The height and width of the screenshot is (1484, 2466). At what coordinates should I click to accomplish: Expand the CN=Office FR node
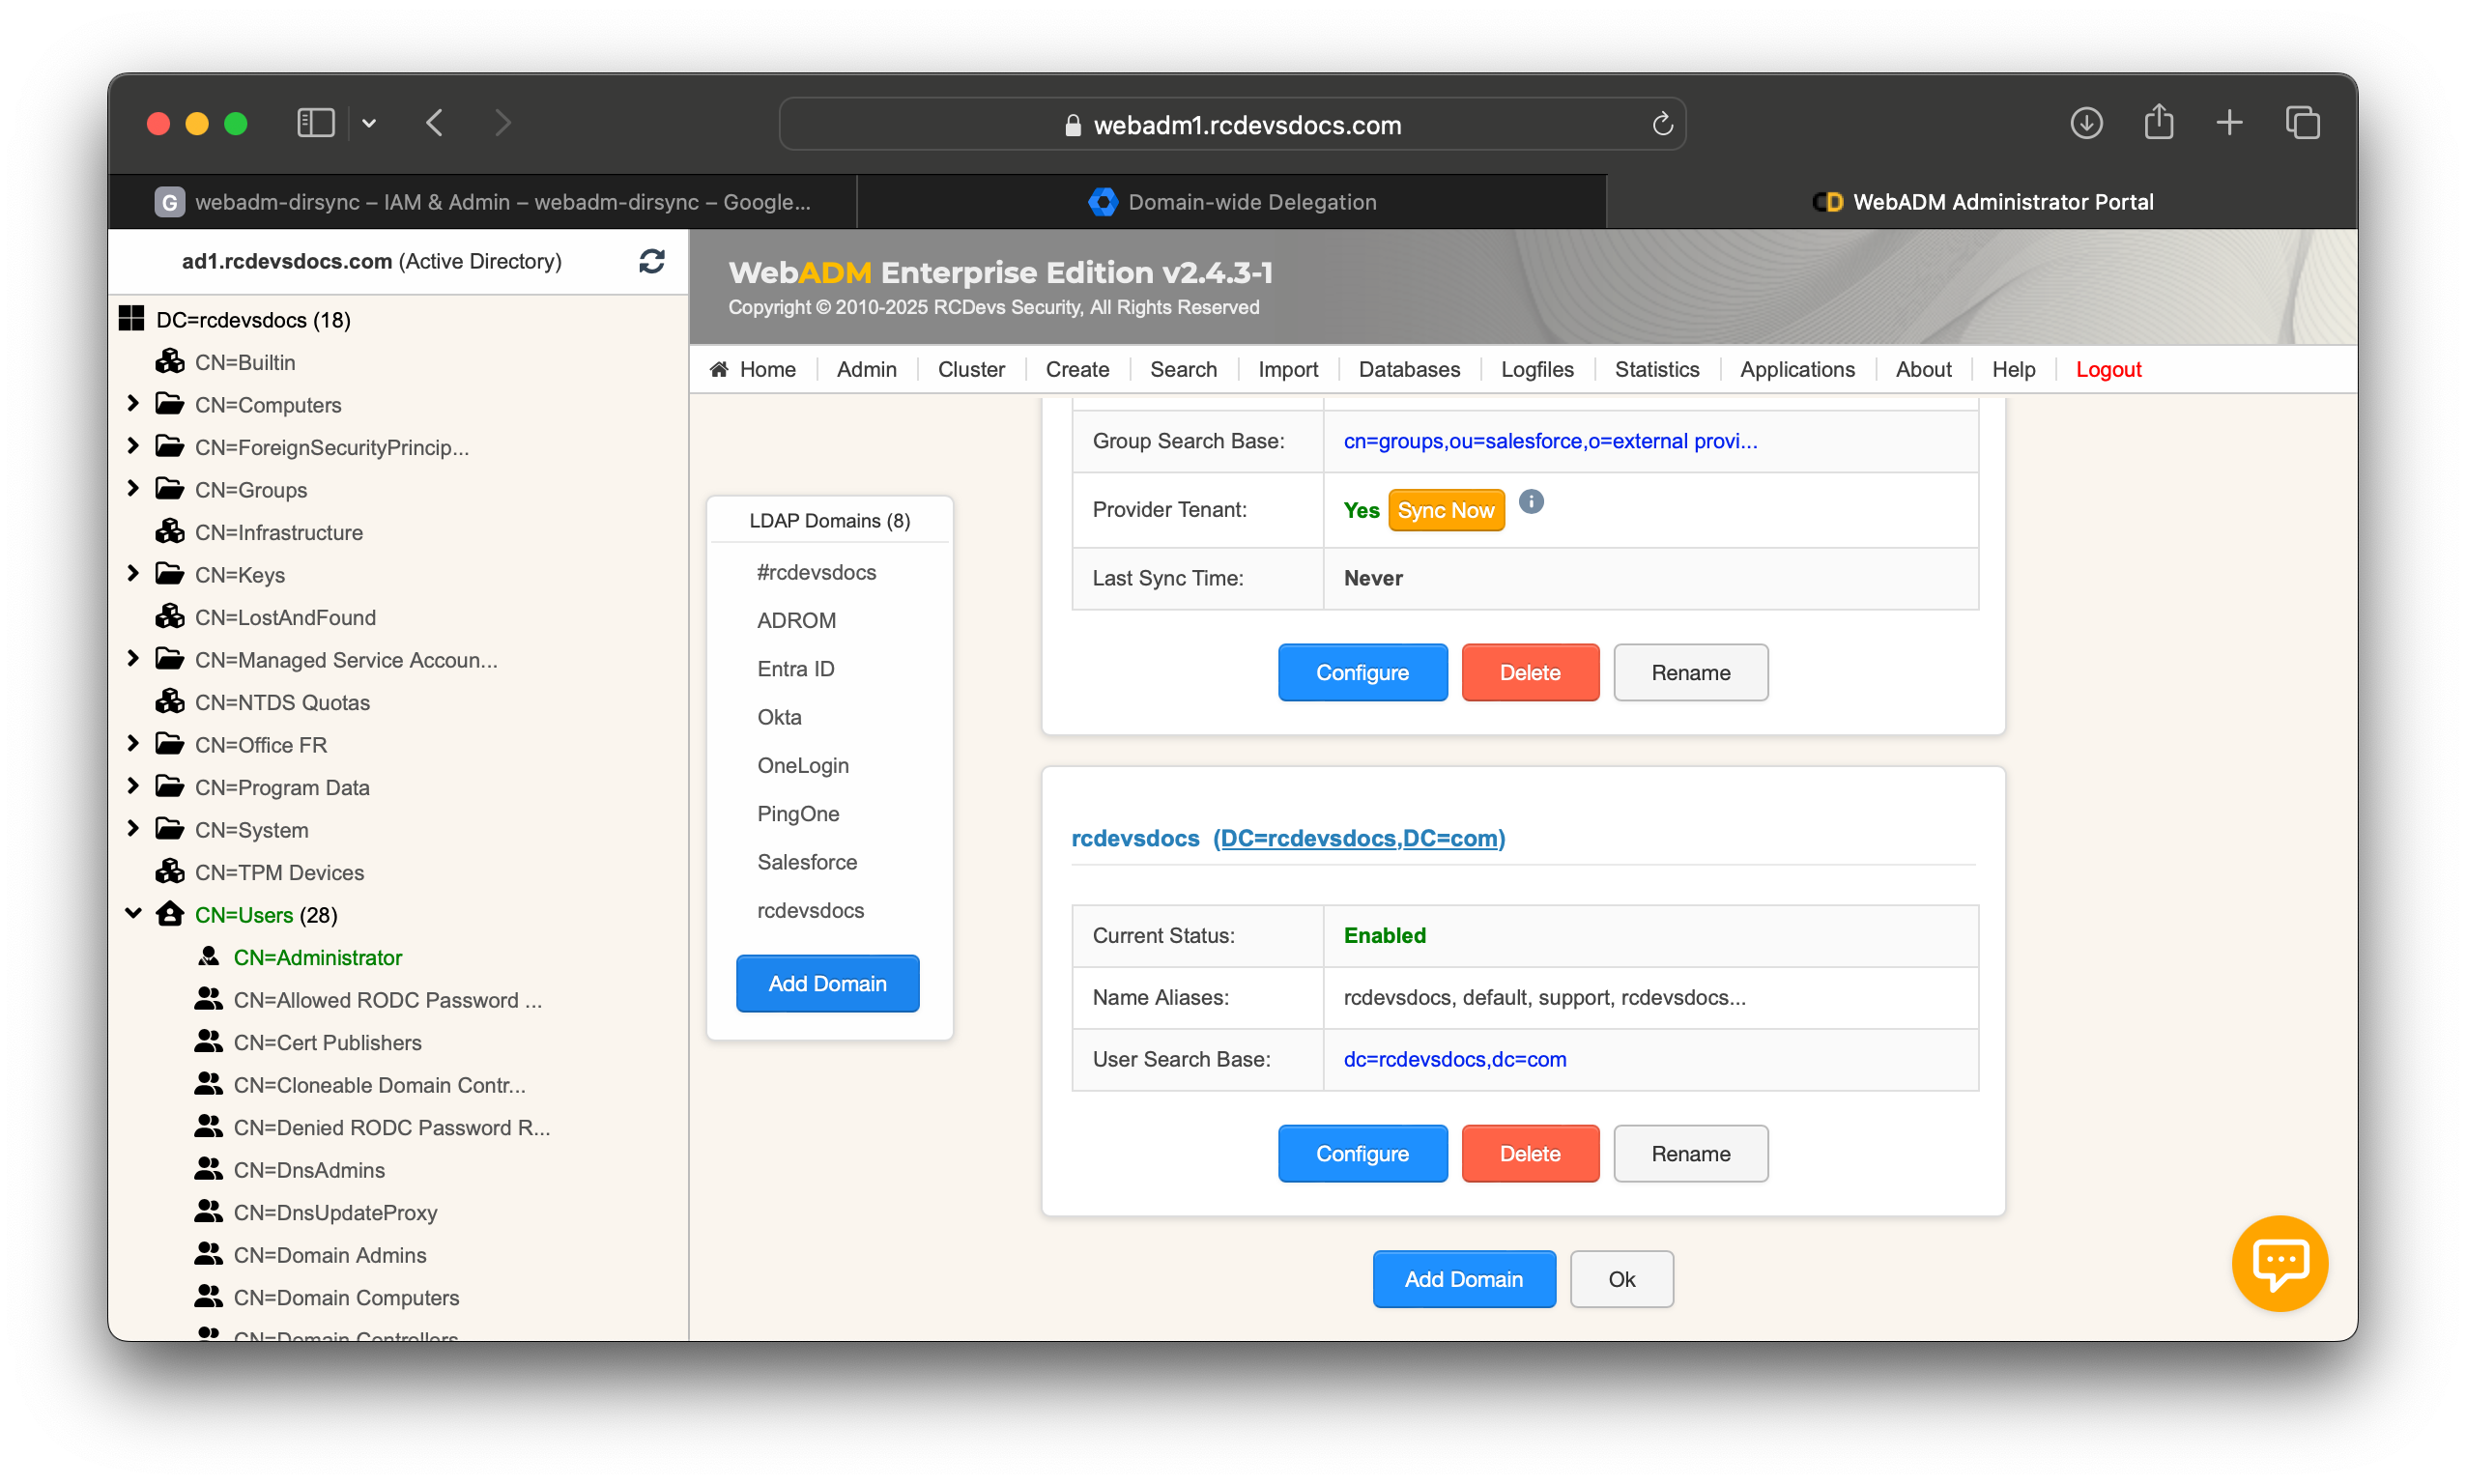[x=133, y=743]
